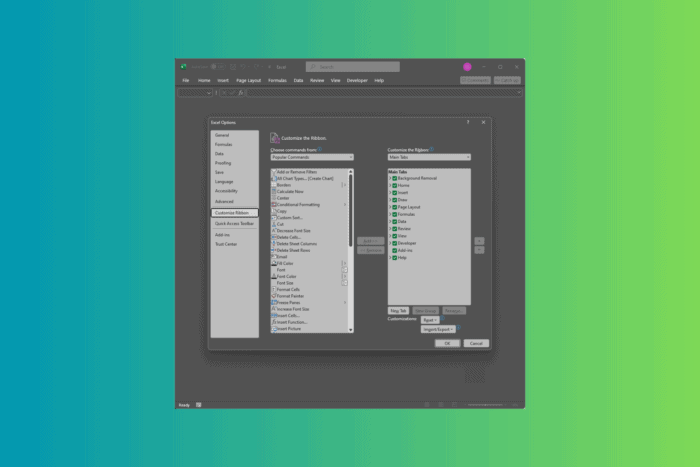Select the Custom Sort command icon
Screen dimensions: 700x467
click(x=274, y=217)
